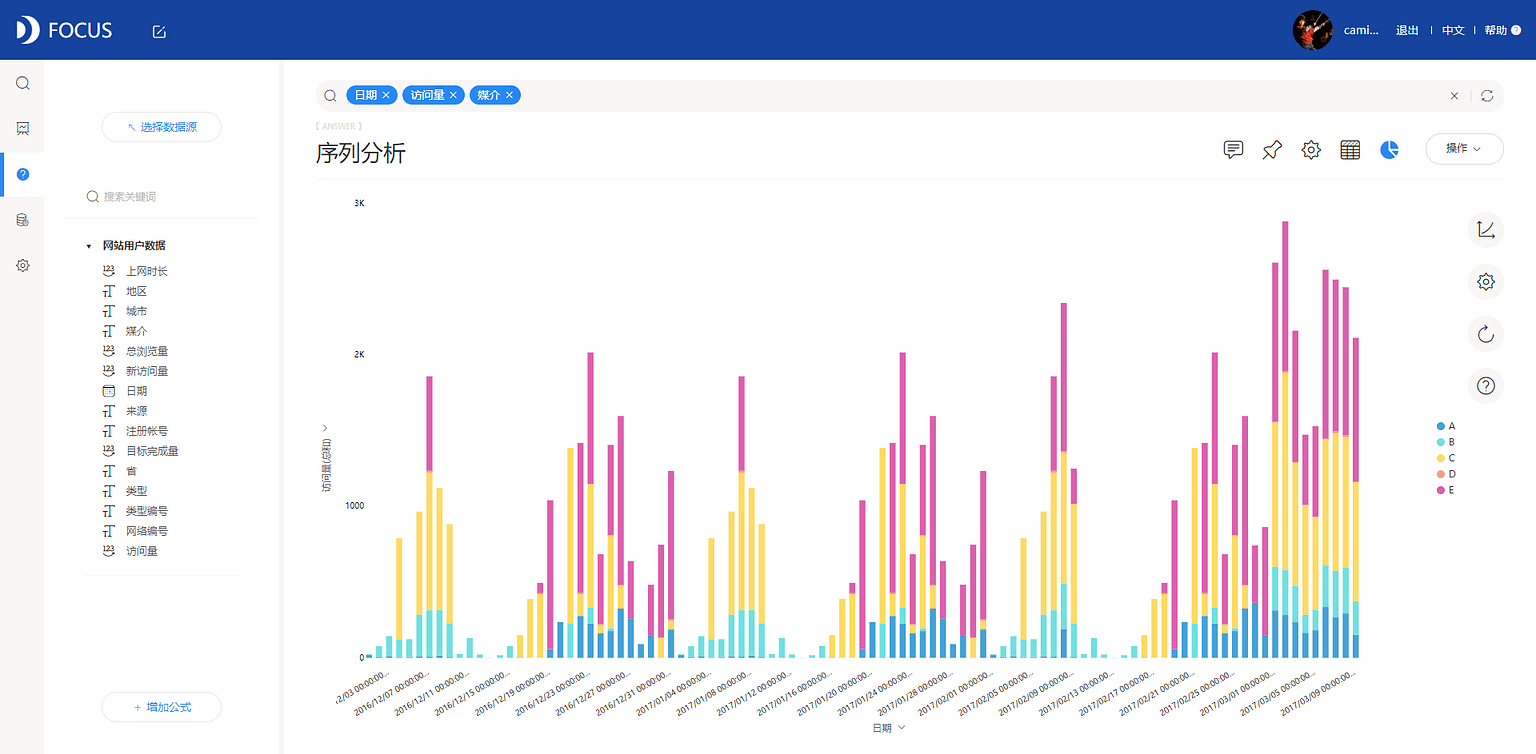Click the FOCUS logo
Image resolution: width=1536 pixels, height=754 pixels.
coord(64,30)
